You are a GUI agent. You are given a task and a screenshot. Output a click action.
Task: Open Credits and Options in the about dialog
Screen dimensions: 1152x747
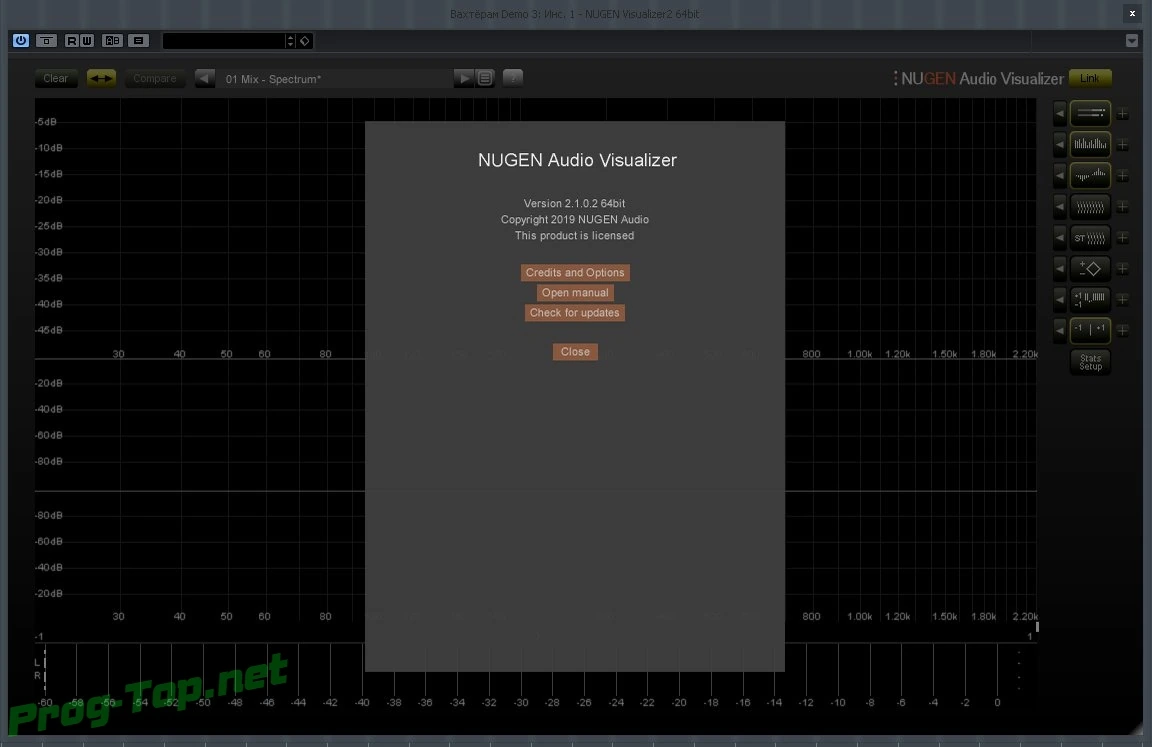tap(575, 273)
